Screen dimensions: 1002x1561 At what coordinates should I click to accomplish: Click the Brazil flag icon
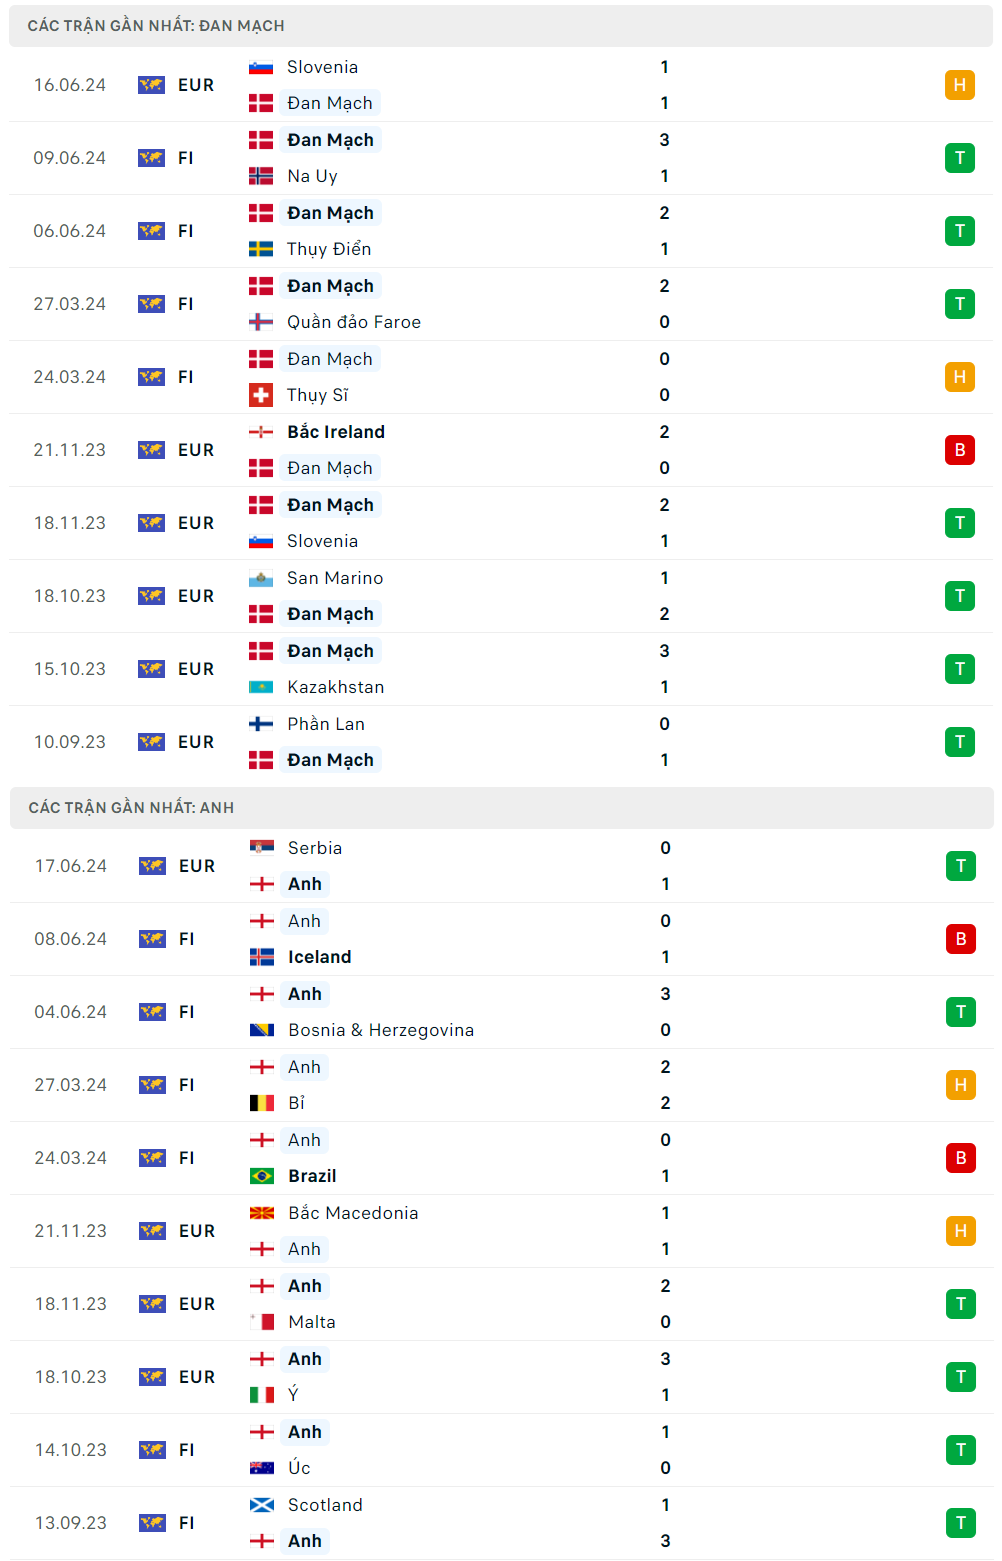click(262, 1176)
